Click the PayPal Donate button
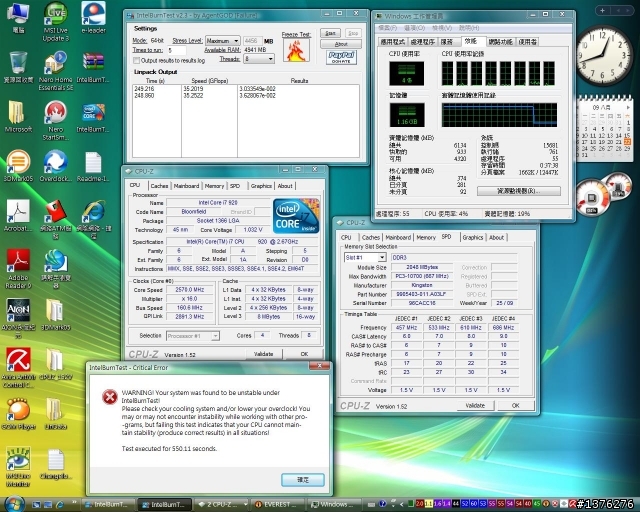The width and height of the screenshot is (640, 512). (342, 58)
